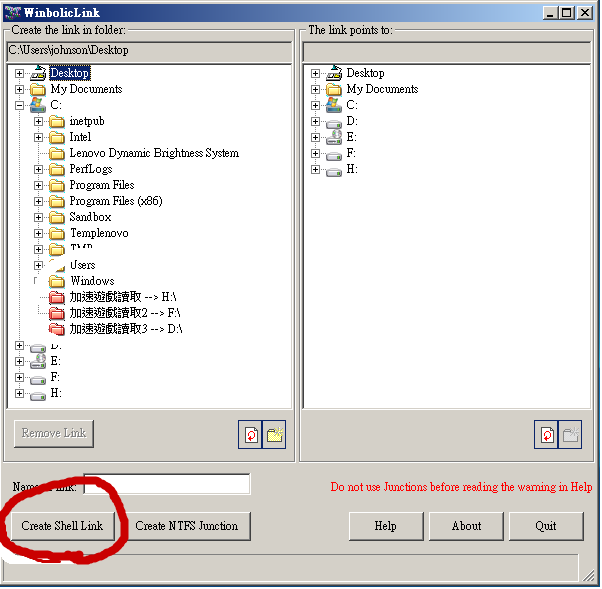Click the C: drive icon in left tree
The image size is (602, 589).
pos(38,105)
